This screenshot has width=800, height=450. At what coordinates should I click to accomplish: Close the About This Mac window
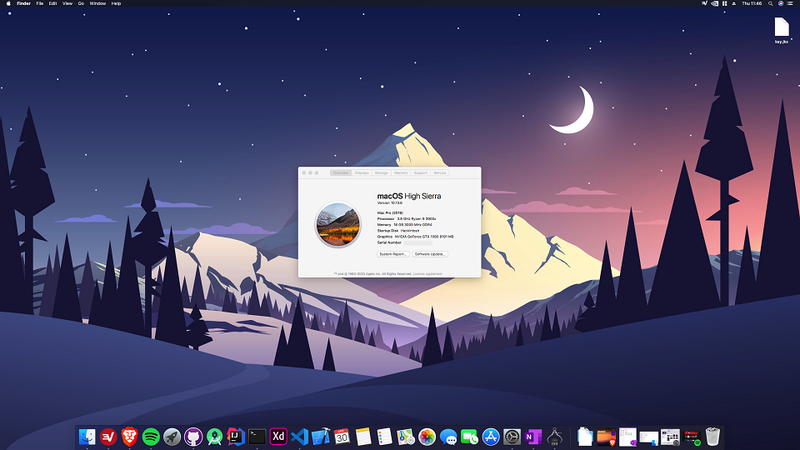[x=304, y=173]
